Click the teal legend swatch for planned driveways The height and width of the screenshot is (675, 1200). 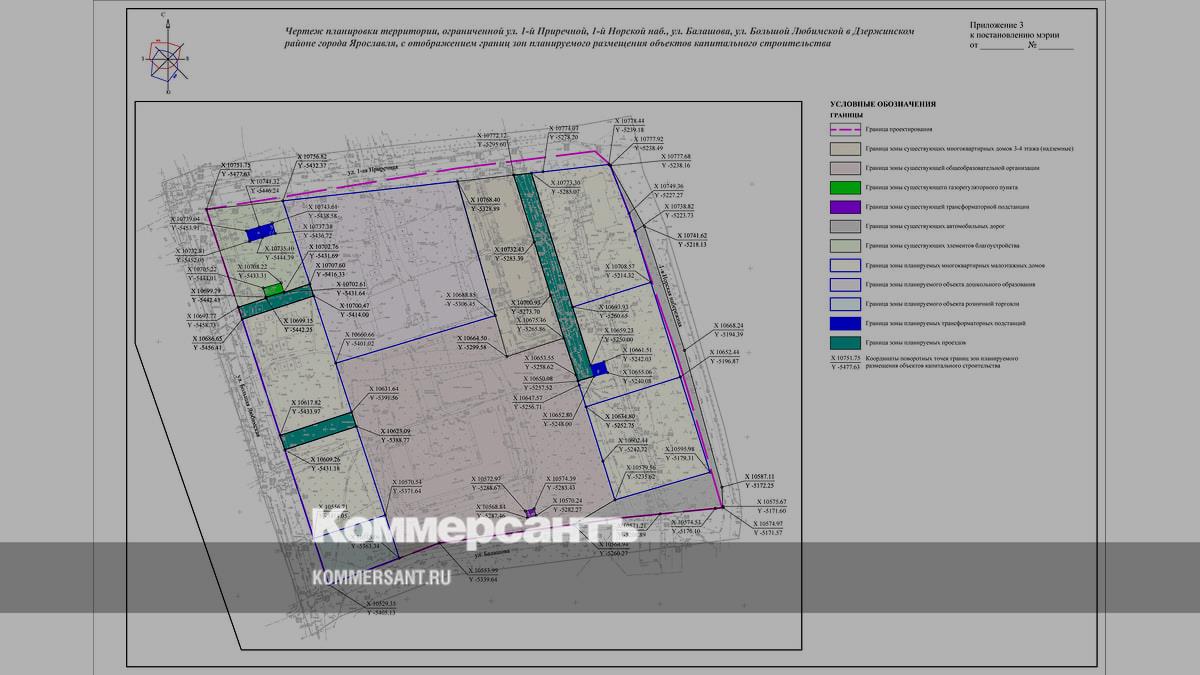tap(844, 343)
